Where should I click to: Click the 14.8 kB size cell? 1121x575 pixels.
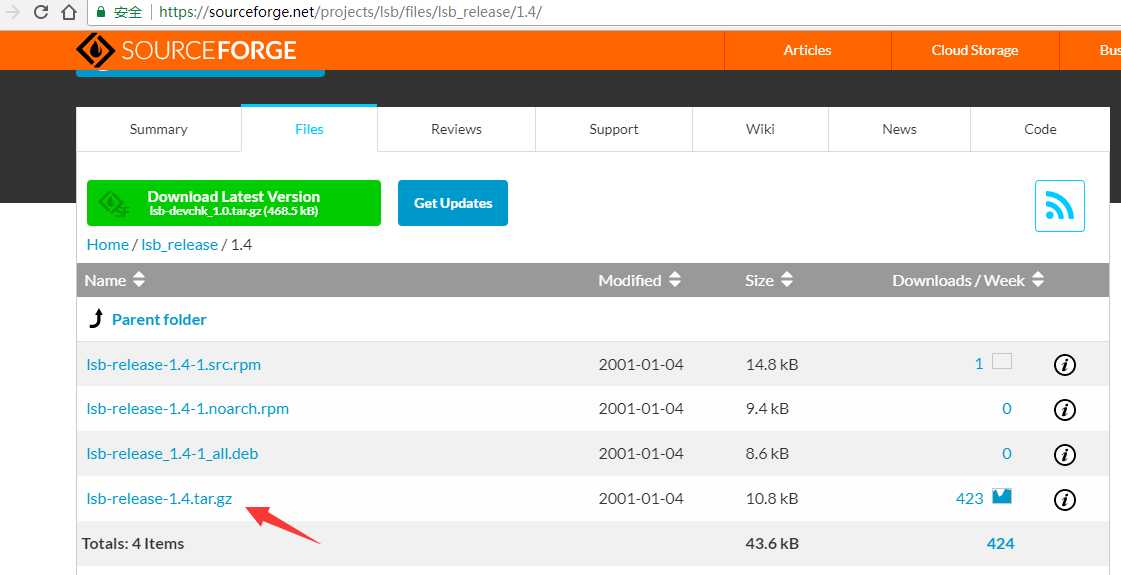click(x=771, y=365)
